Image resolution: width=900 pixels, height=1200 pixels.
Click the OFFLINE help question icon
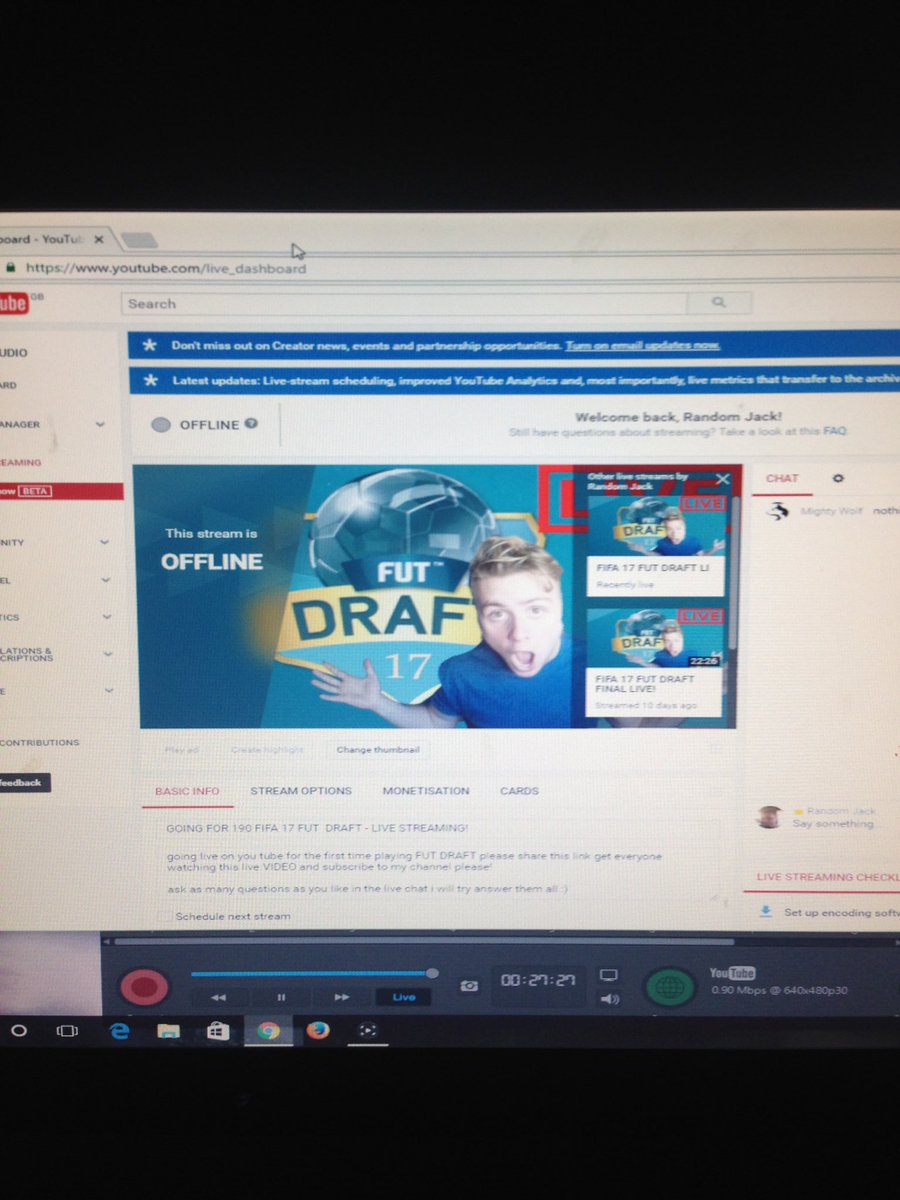tap(251, 423)
